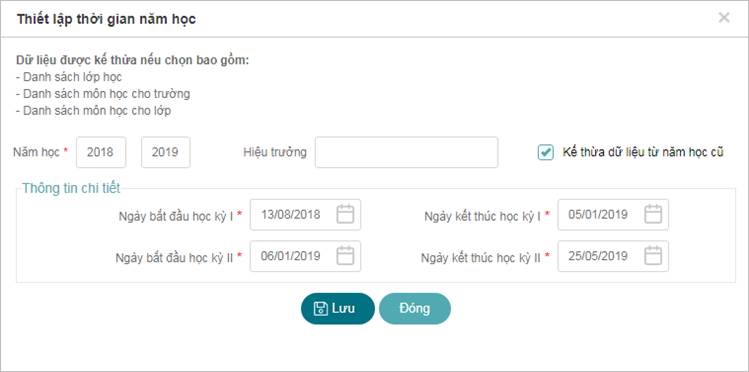
Task: Click the Đóng button
Action: (x=415, y=308)
